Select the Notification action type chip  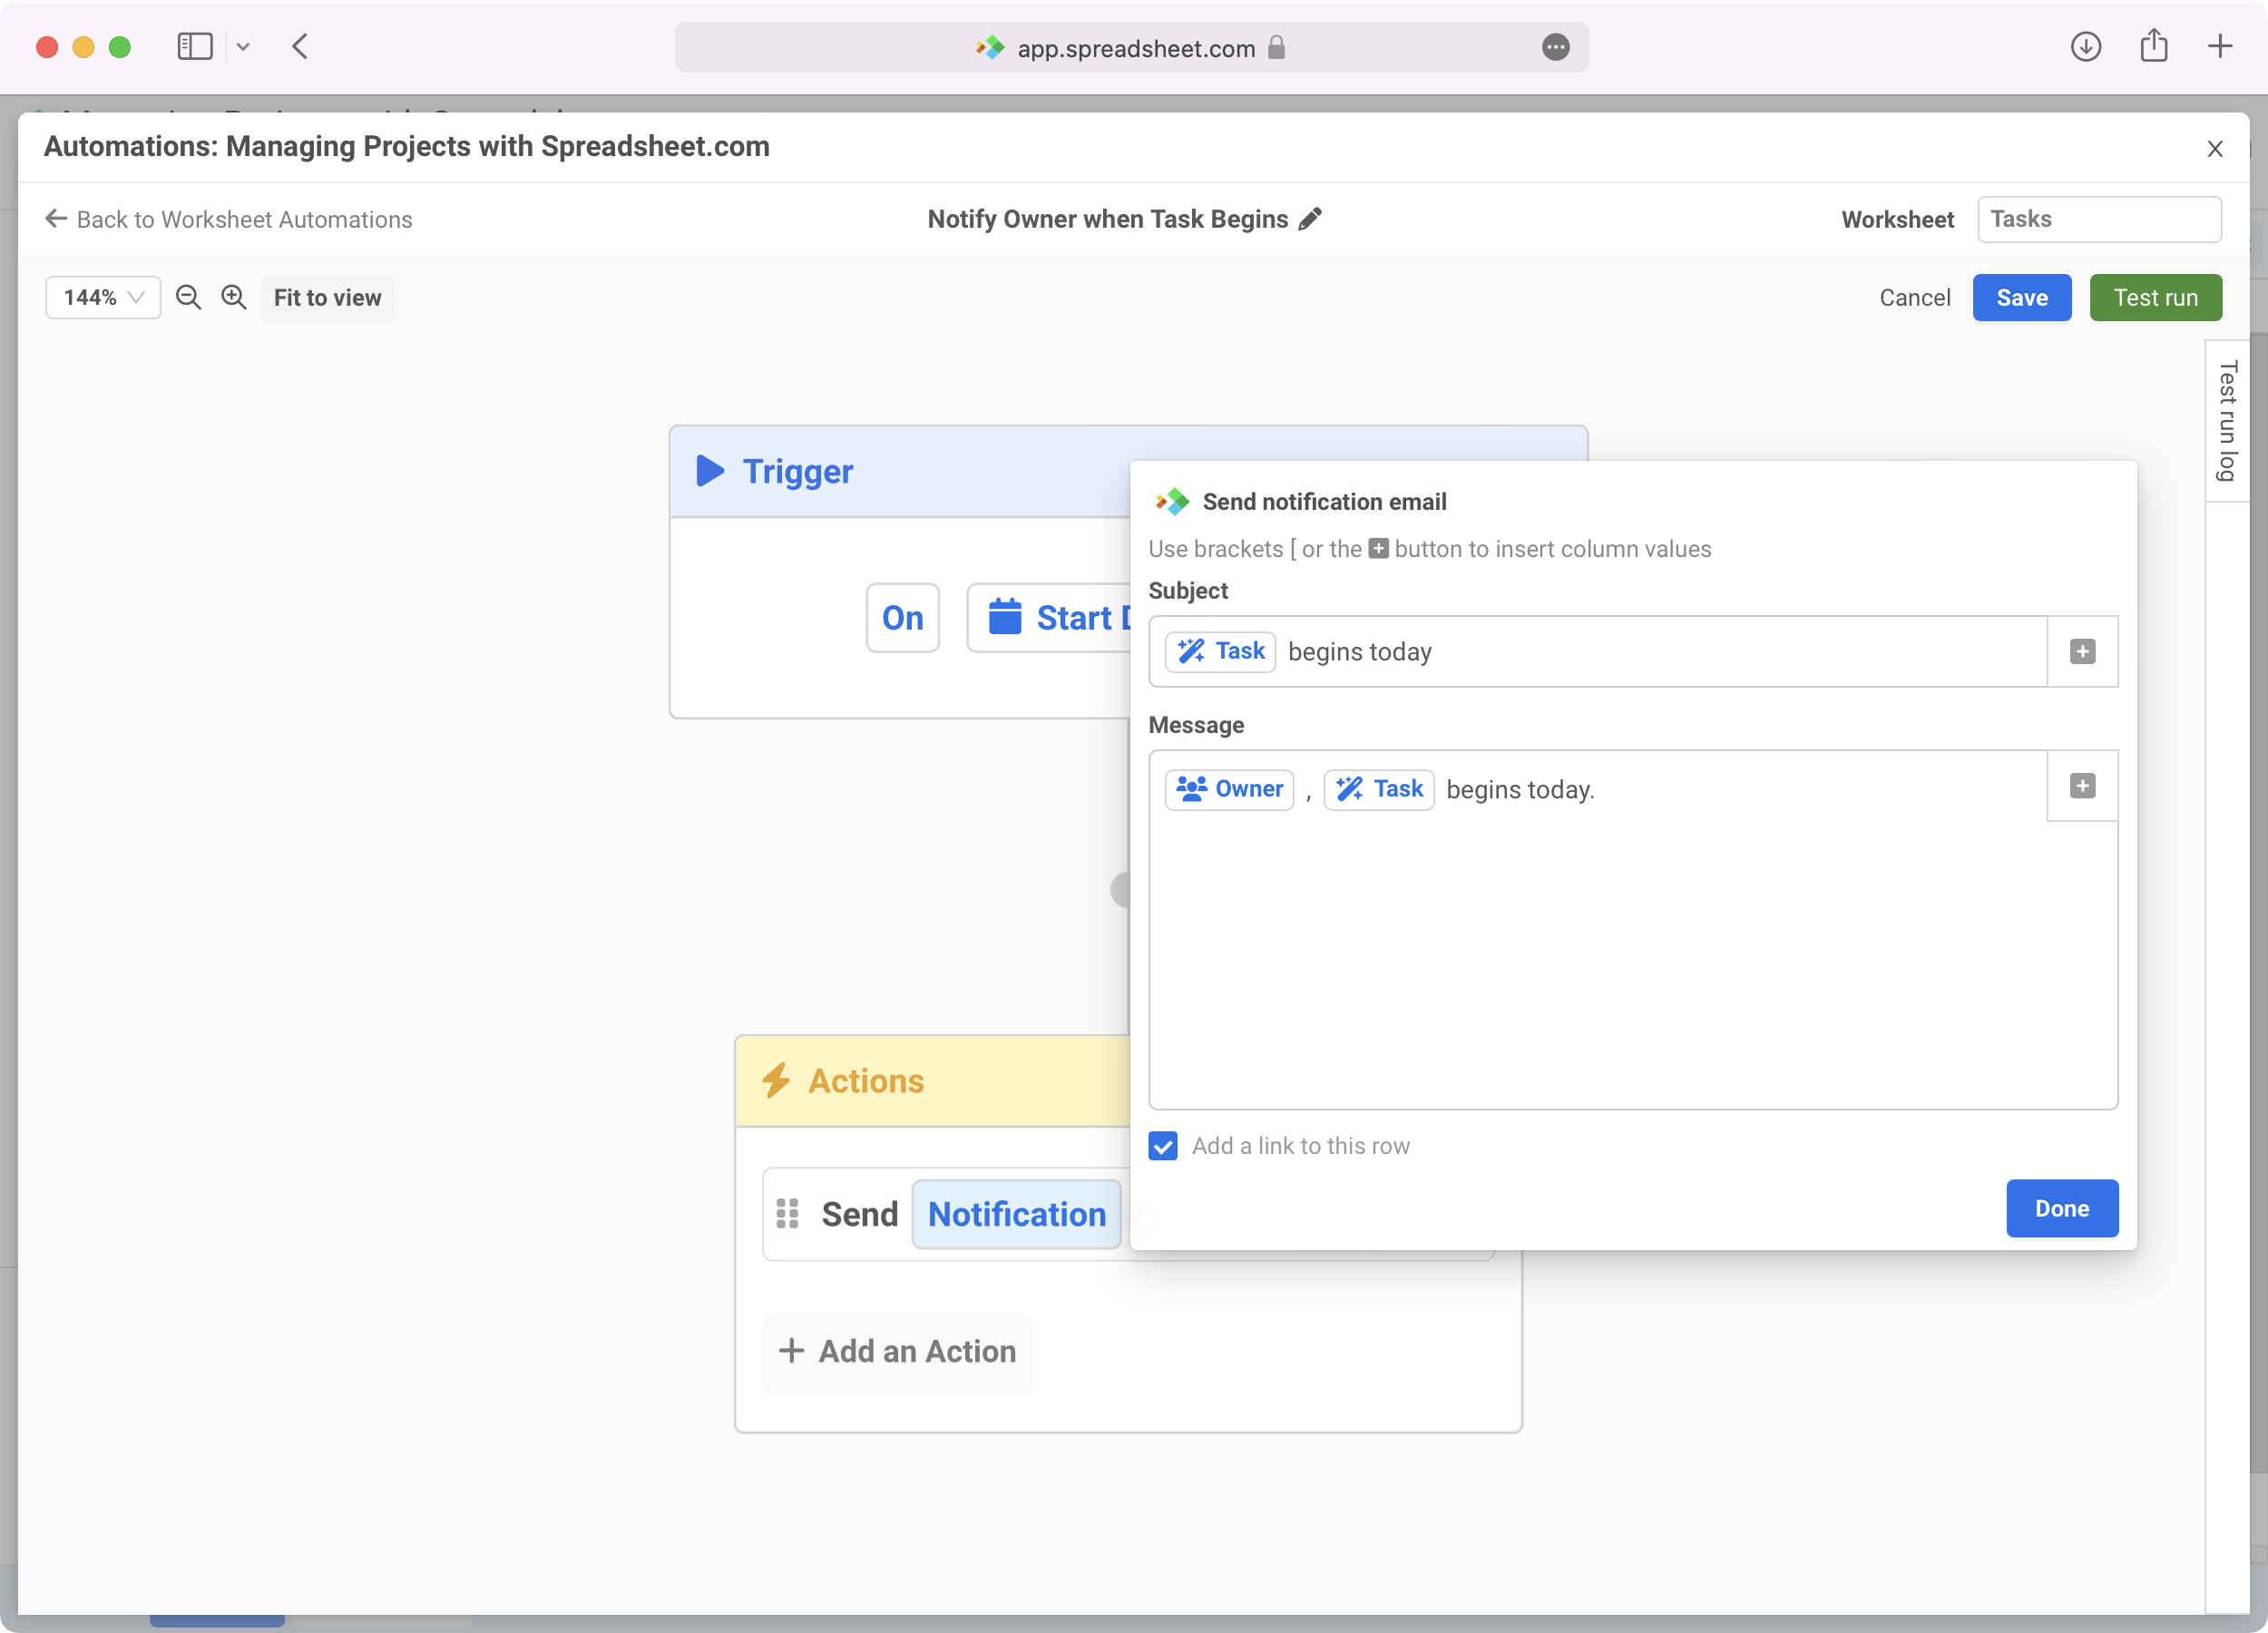point(1016,1214)
